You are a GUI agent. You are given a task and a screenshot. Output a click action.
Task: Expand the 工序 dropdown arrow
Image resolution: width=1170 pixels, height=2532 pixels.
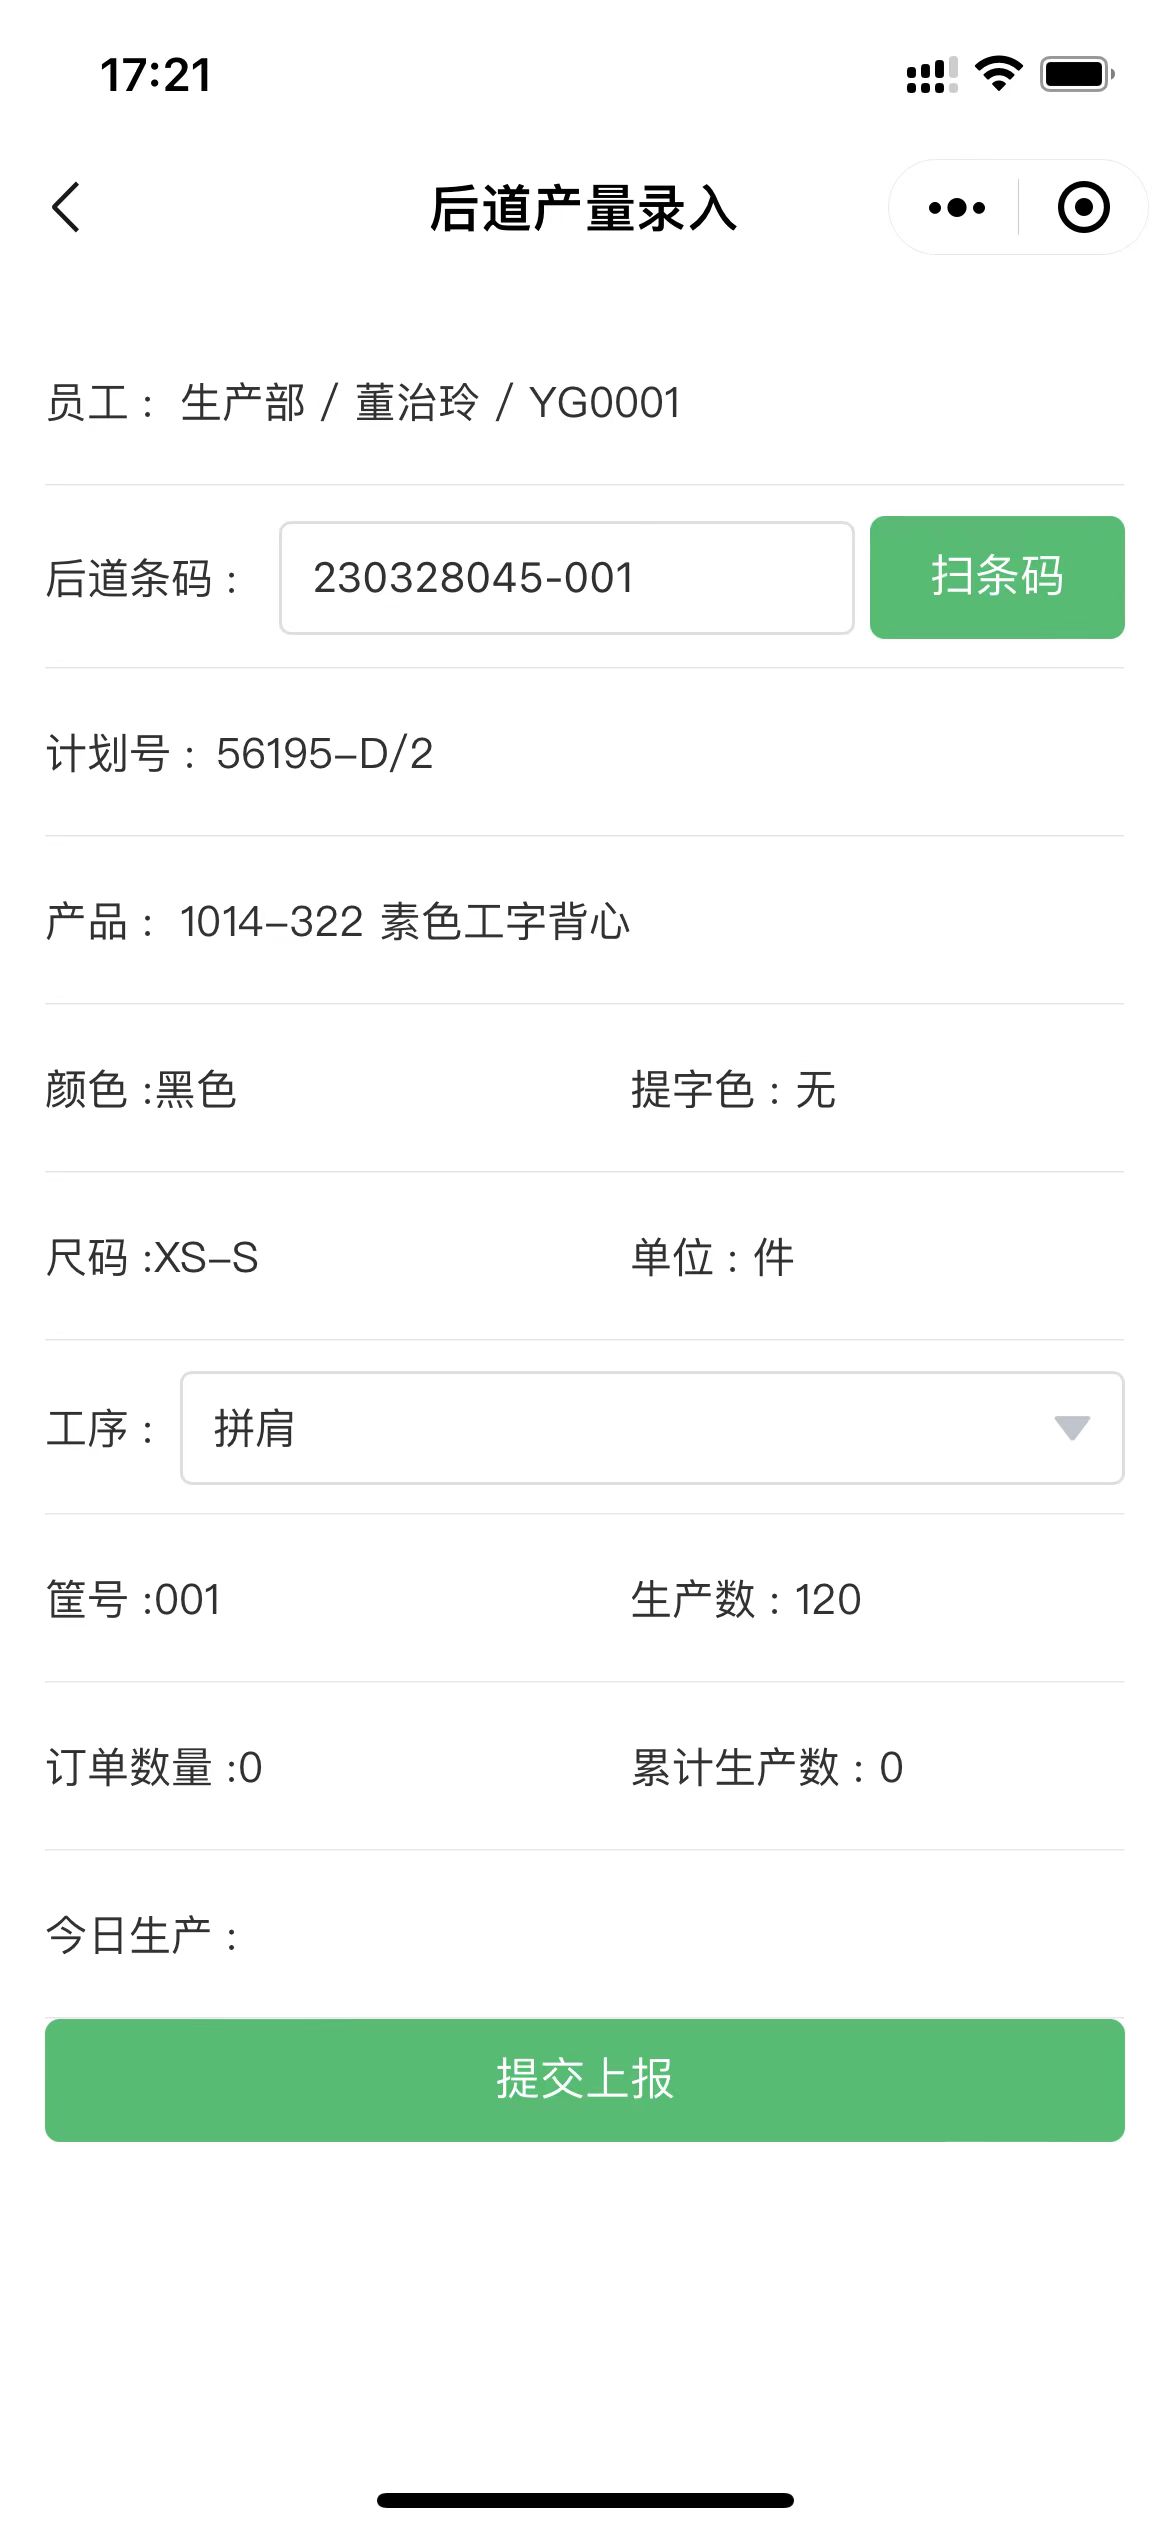(x=1071, y=1428)
